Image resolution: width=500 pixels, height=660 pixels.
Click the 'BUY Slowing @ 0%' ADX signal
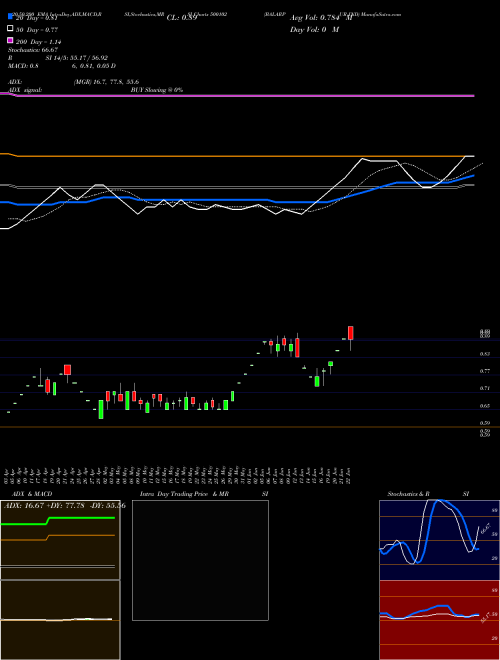(x=157, y=90)
